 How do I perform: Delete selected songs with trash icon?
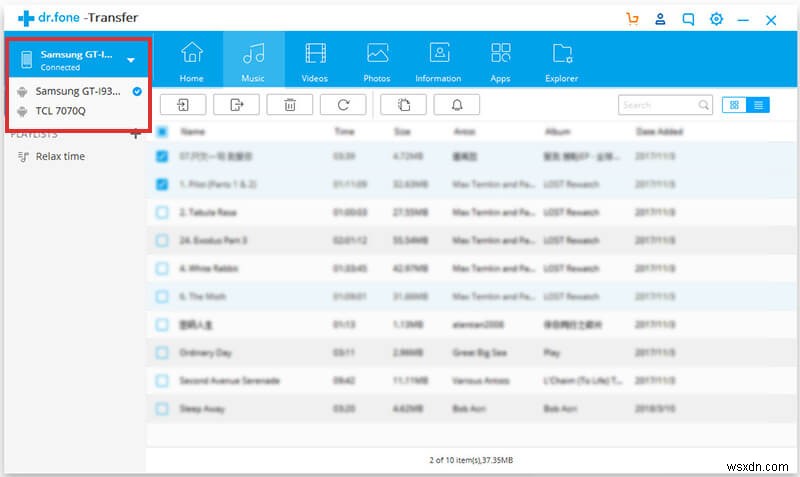[290, 104]
